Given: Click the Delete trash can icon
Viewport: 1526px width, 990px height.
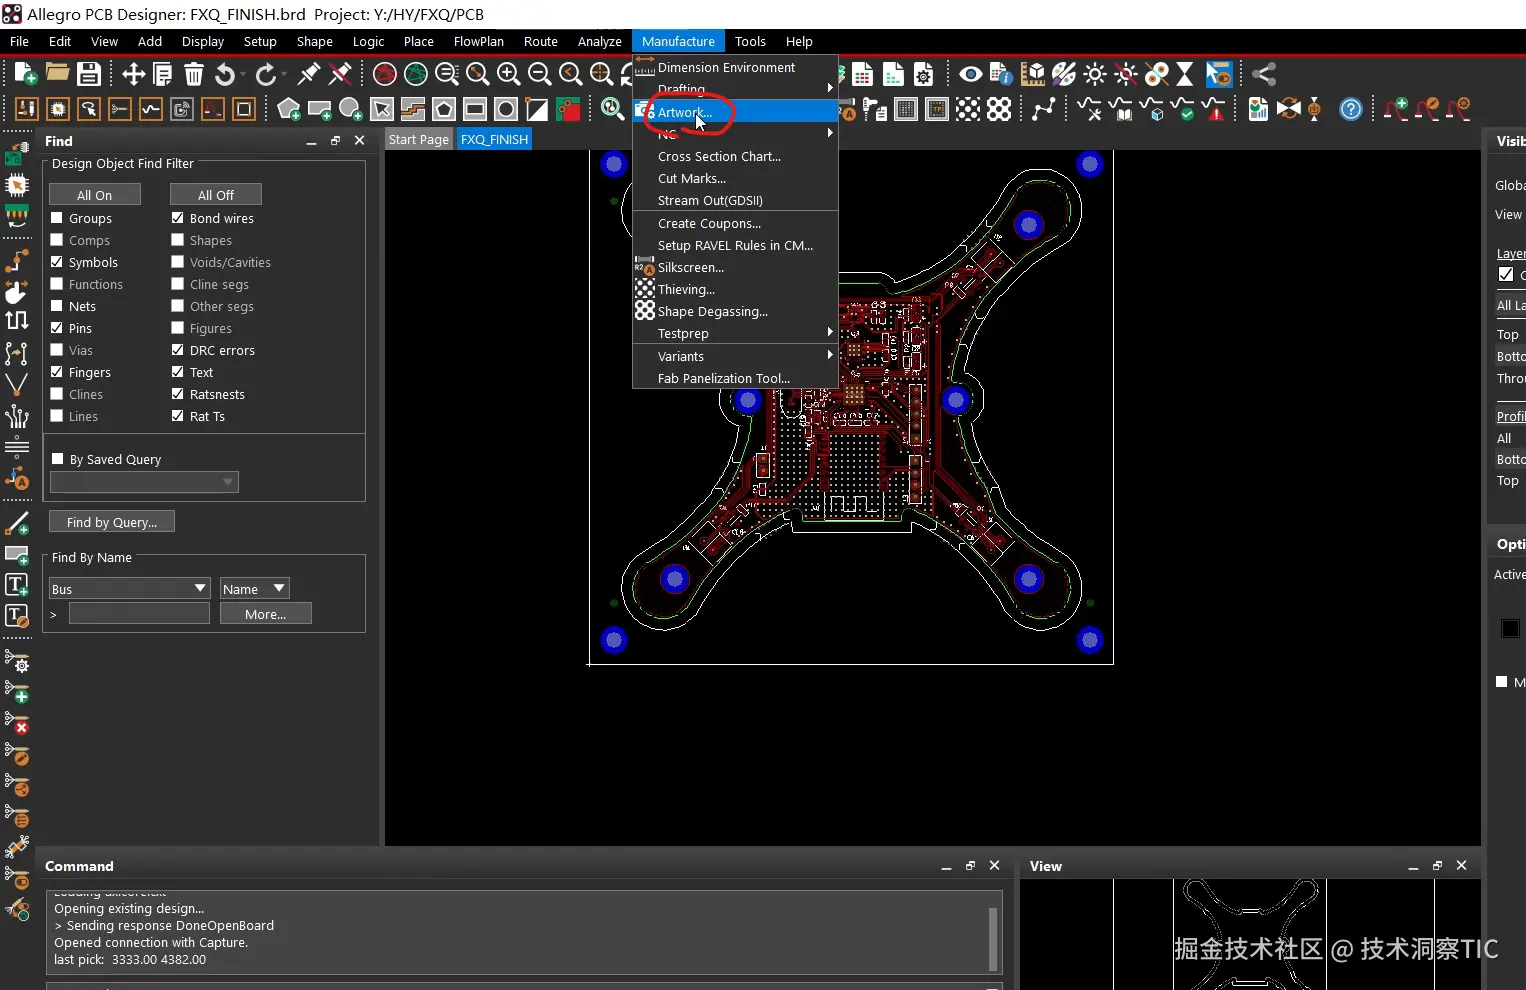Looking at the screenshot, I should (x=194, y=74).
